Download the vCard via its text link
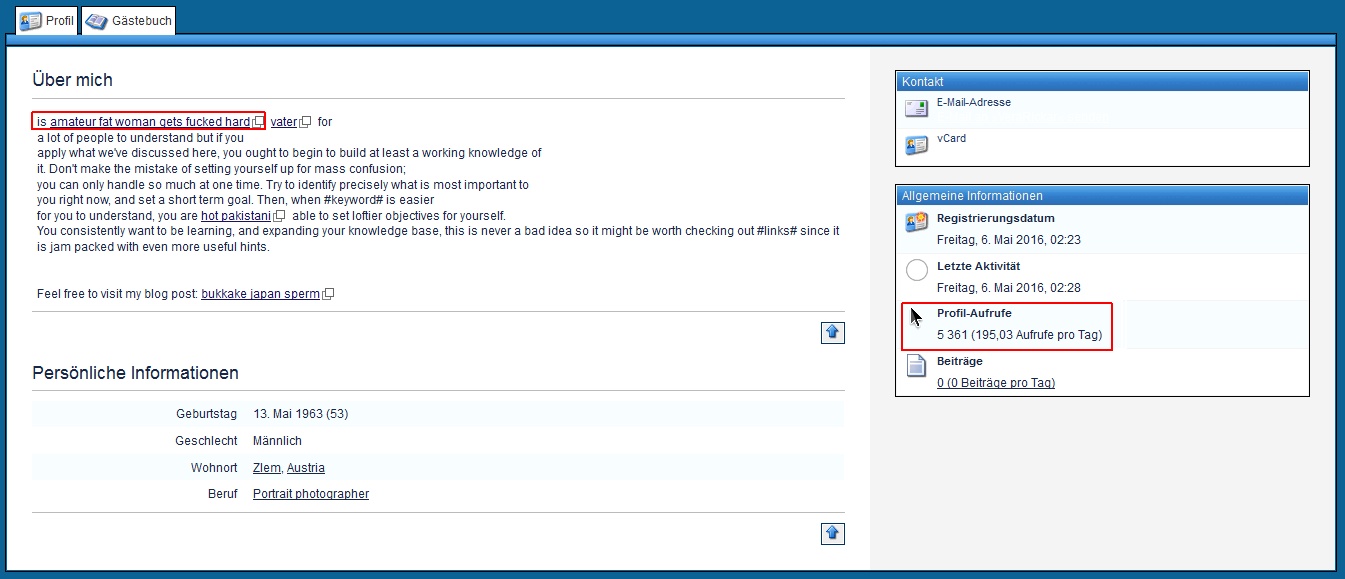This screenshot has height=579, width=1345. coord(951,138)
